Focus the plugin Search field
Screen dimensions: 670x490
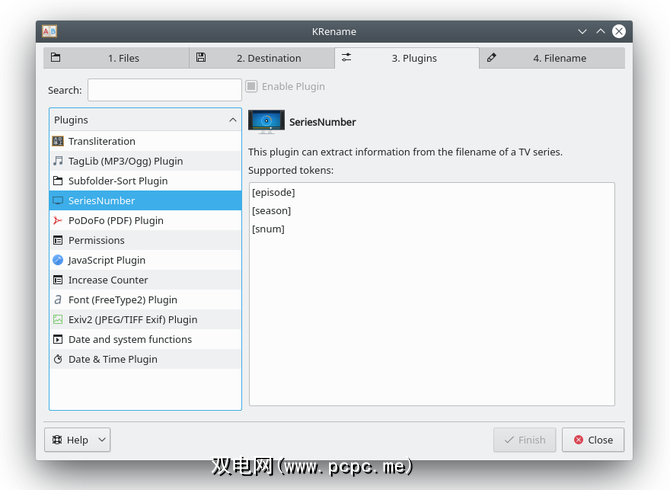click(x=165, y=90)
